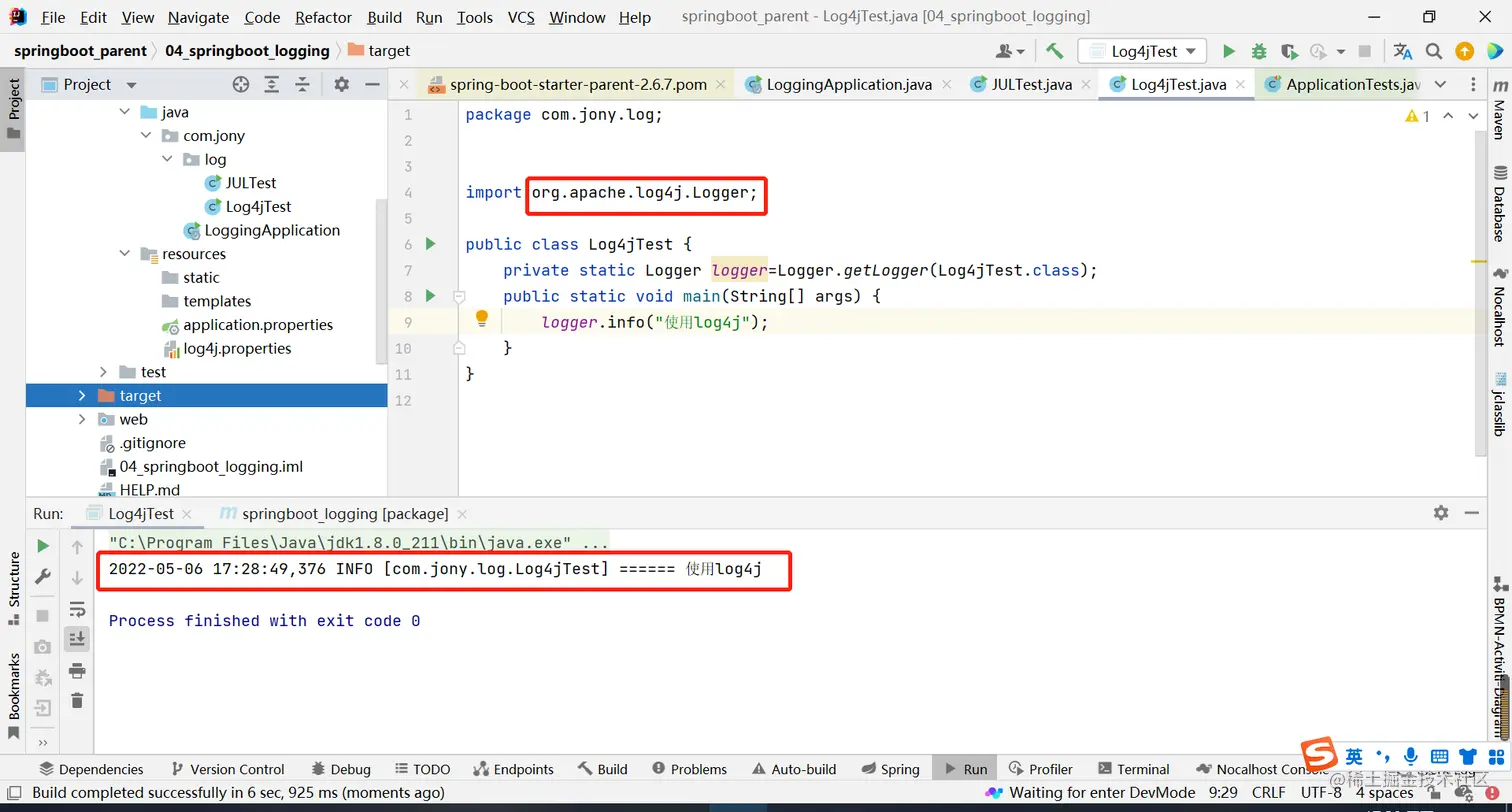Click CRLF line separator in status bar
This screenshot has width=1512, height=812.
[1268, 793]
